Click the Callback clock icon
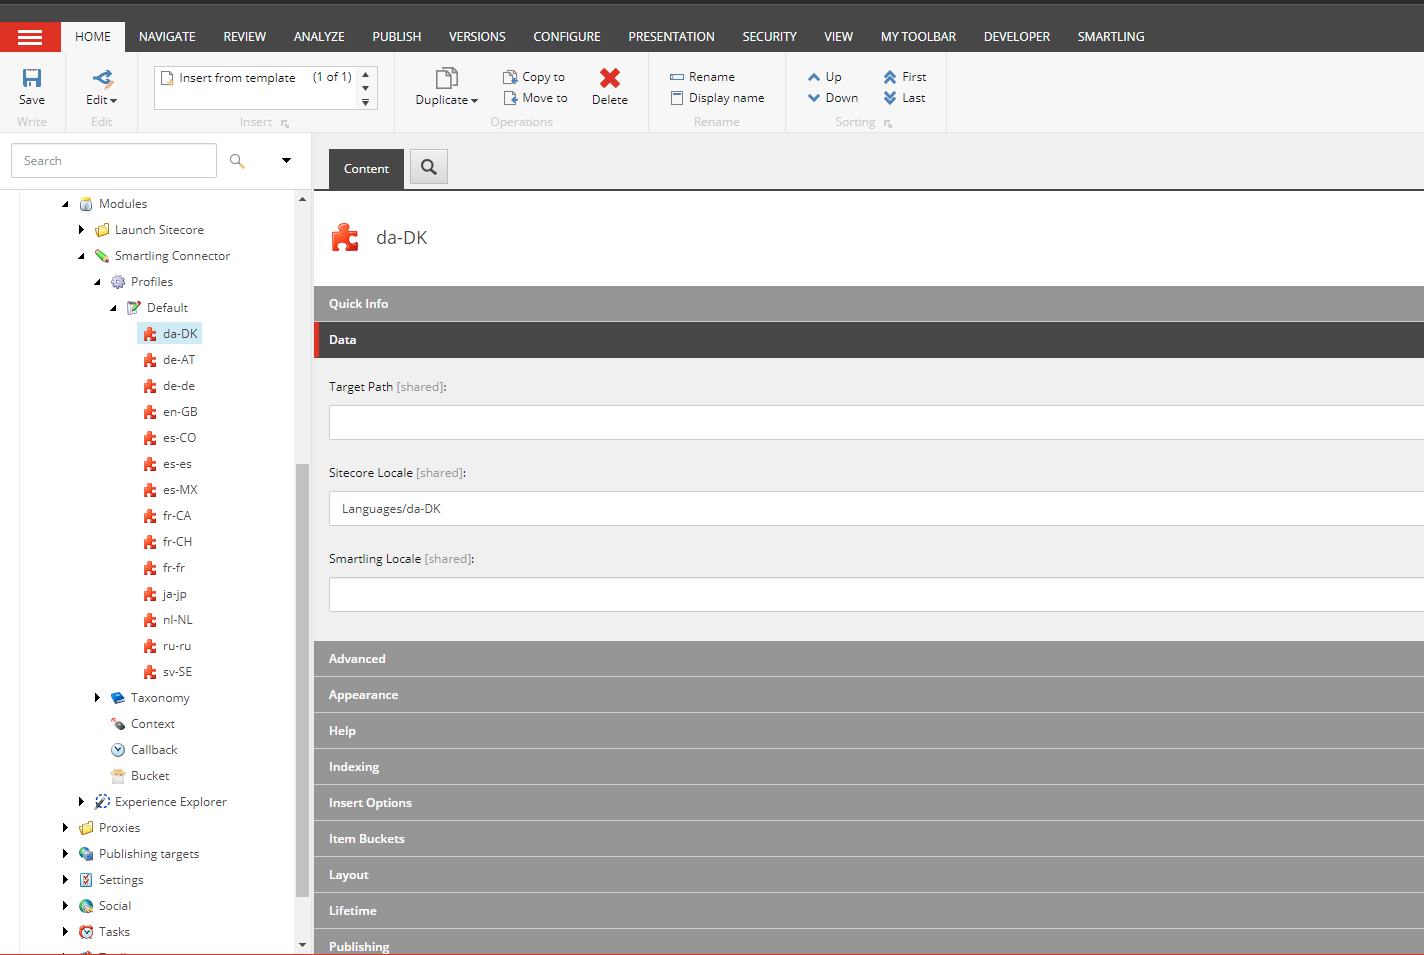1424x955 pixels. tap(118, 750)
